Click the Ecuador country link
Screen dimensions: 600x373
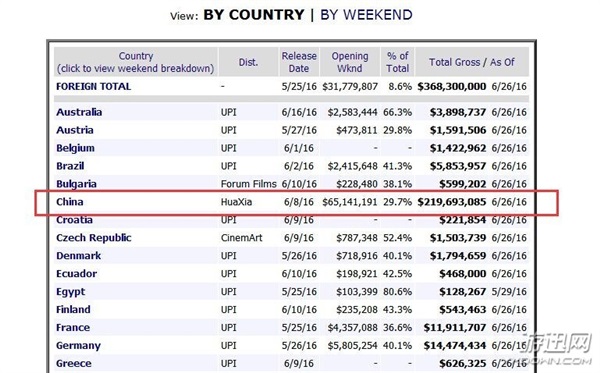(77, 274)
